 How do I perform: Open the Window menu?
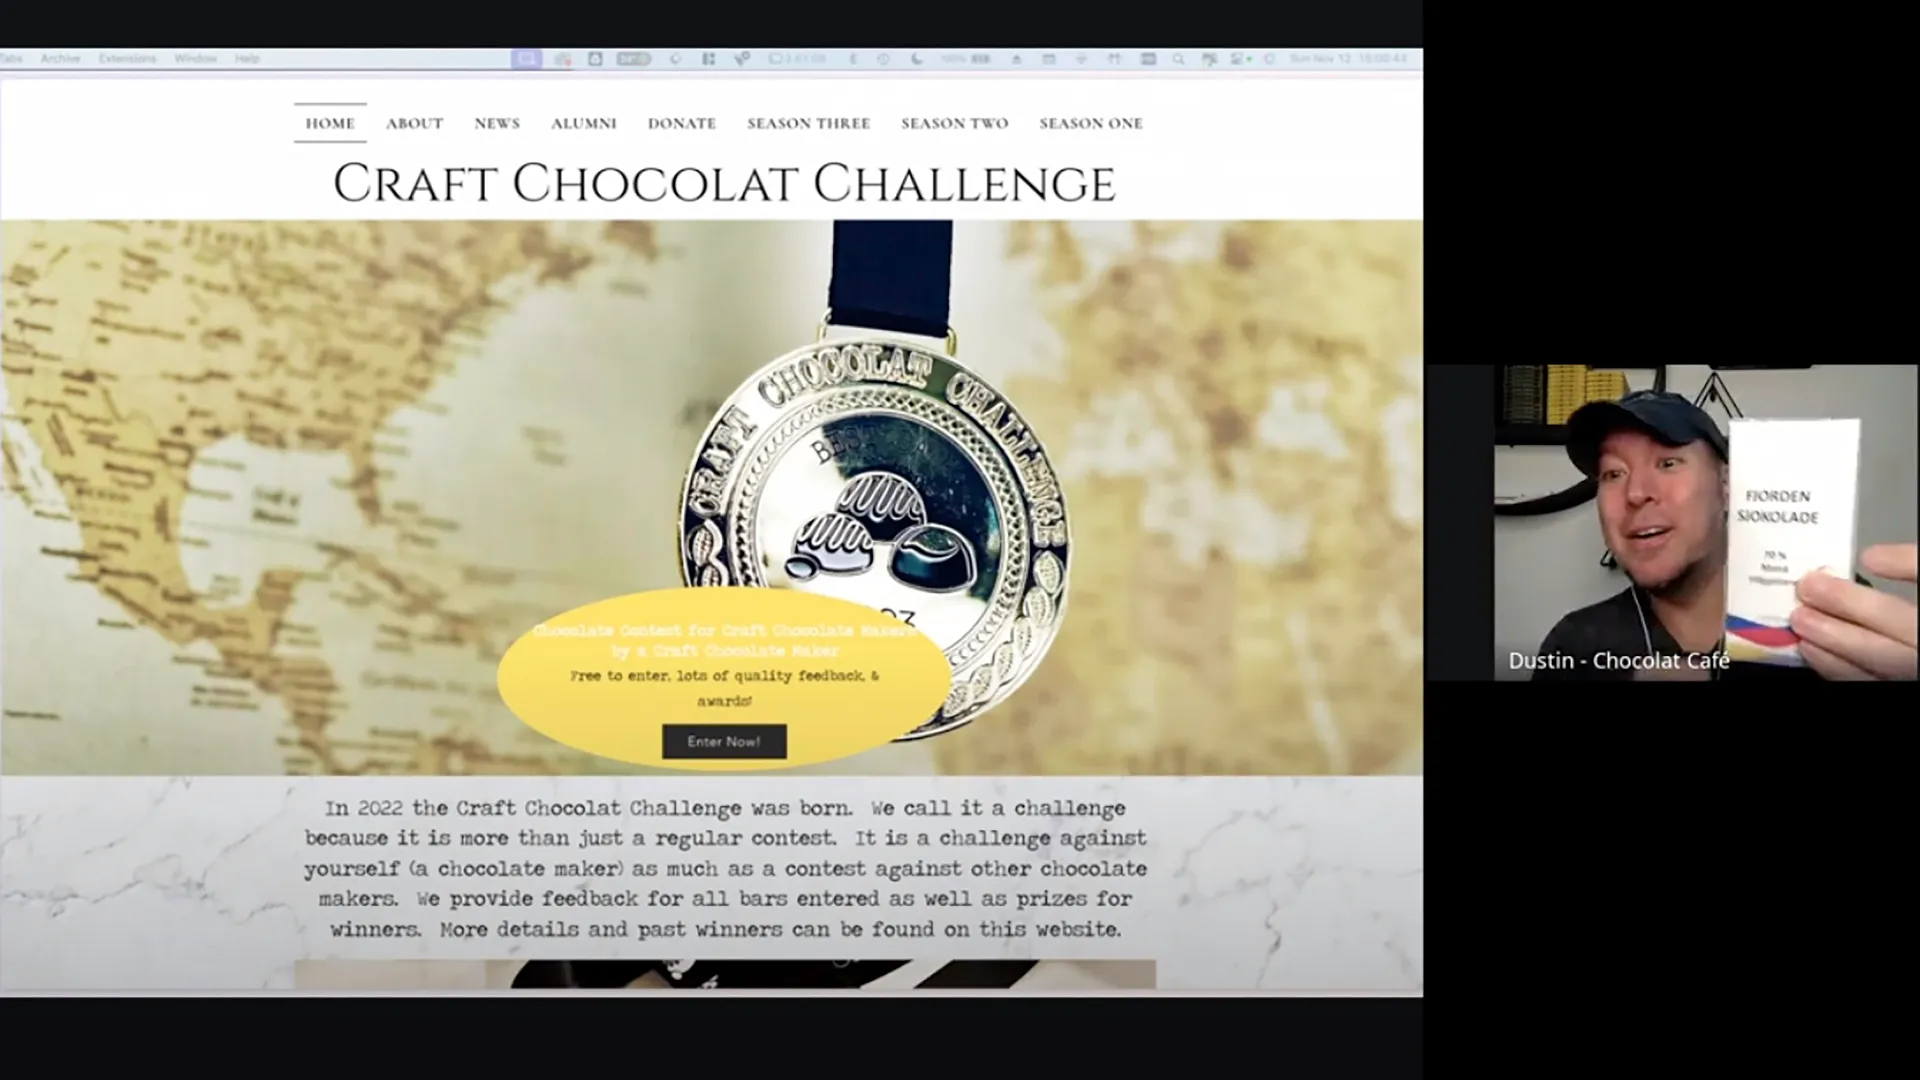tap(196, 58)
